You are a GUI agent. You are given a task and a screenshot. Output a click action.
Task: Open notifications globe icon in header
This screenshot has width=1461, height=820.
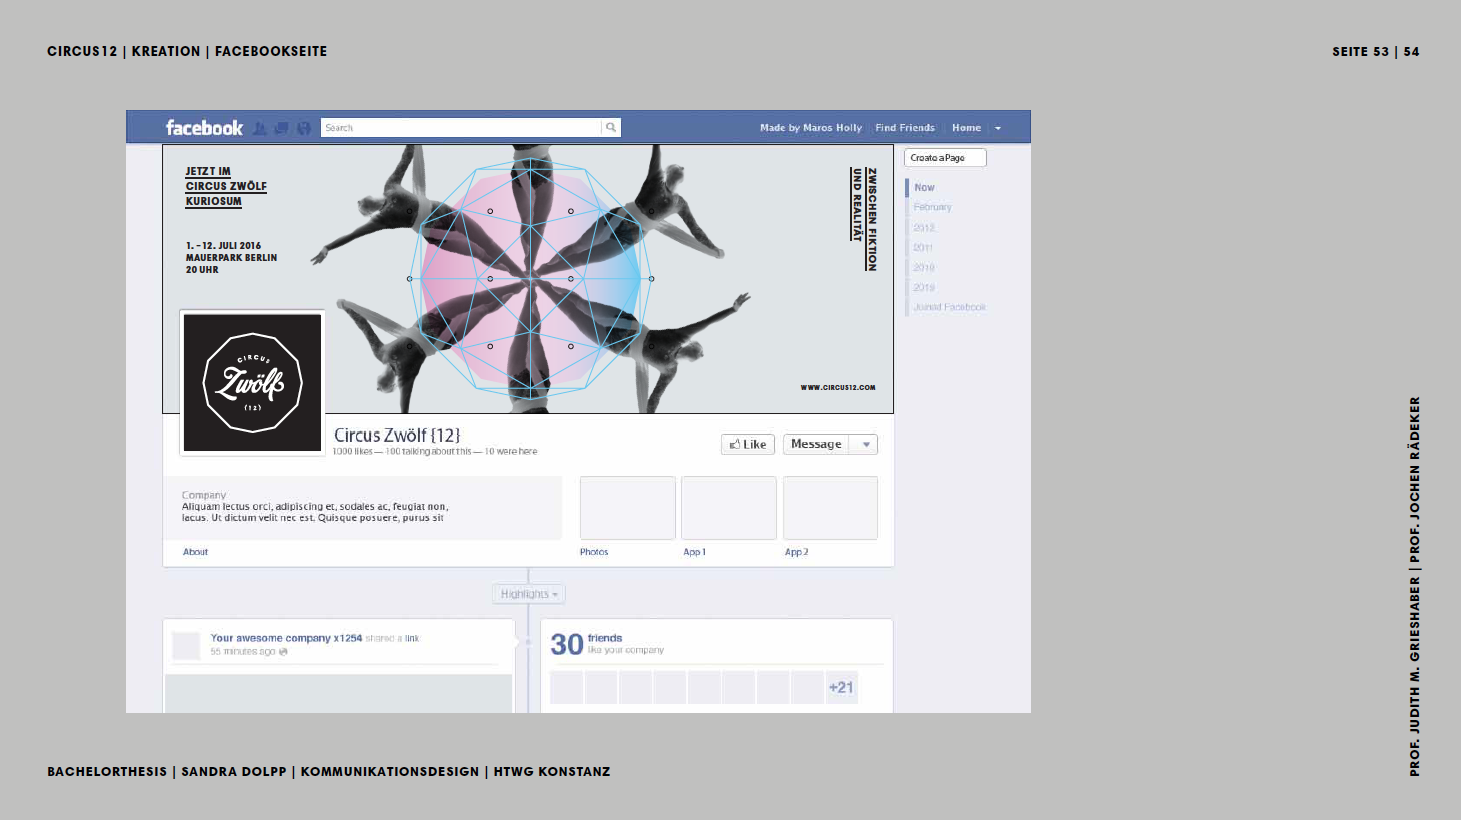coord(304,128)
